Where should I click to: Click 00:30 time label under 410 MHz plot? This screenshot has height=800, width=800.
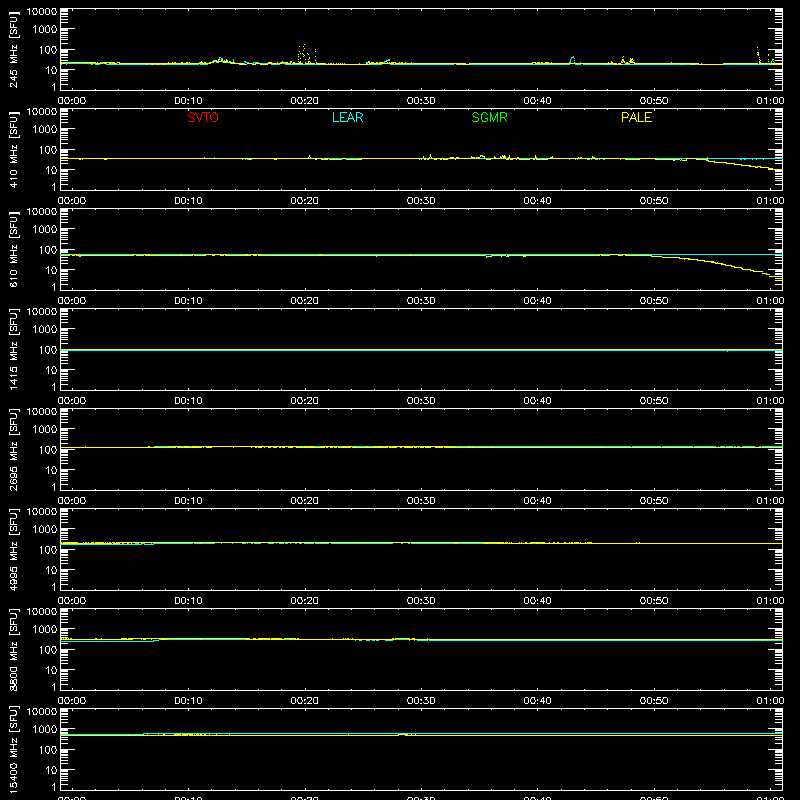coord(421,201)
